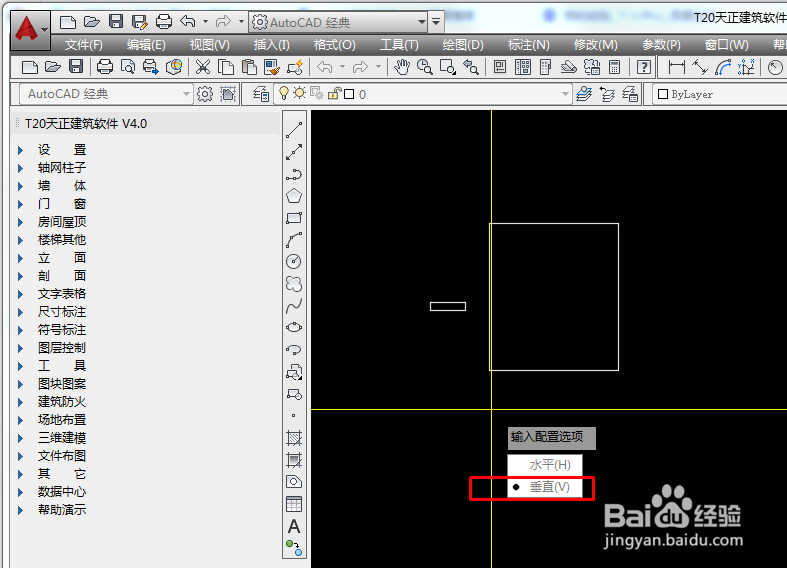This screenshot has height=568, width=787.
Task: Click the 数据中心 sidebar entry
Action: 62,492
